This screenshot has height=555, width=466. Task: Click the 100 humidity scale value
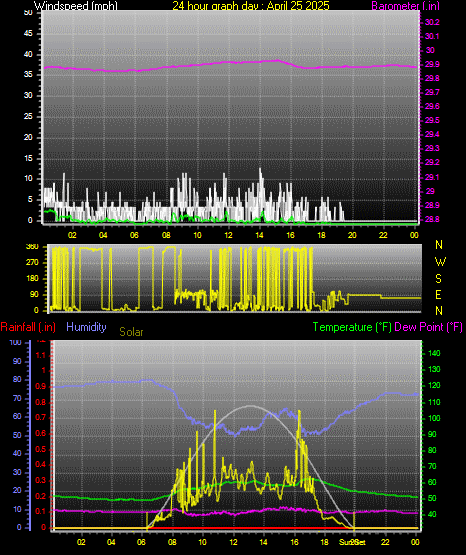(16, 342)
